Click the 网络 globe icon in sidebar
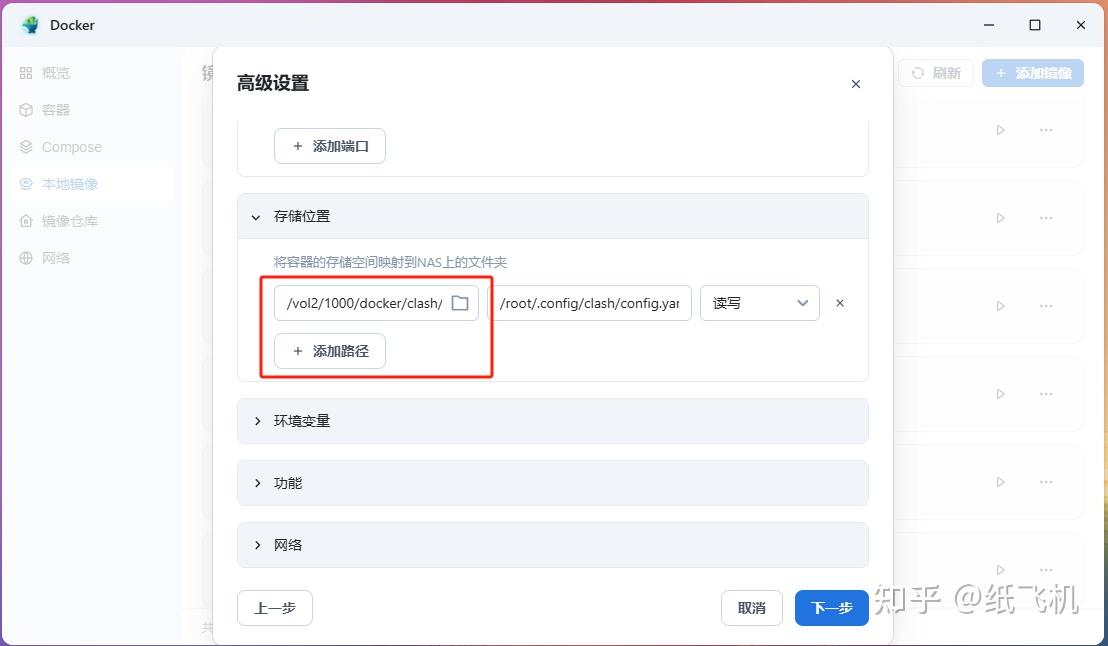 [x=24, y=257]
